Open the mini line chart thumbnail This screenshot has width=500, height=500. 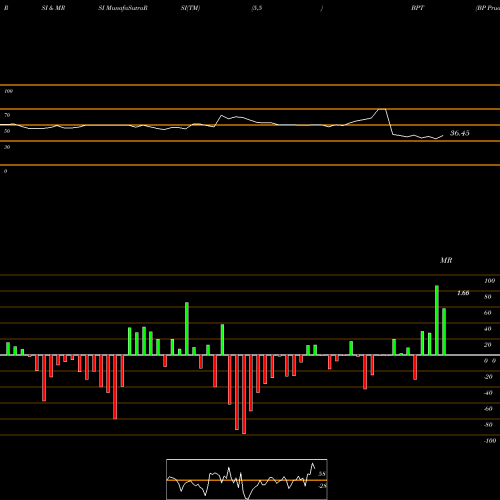click(x=247, y=479)
